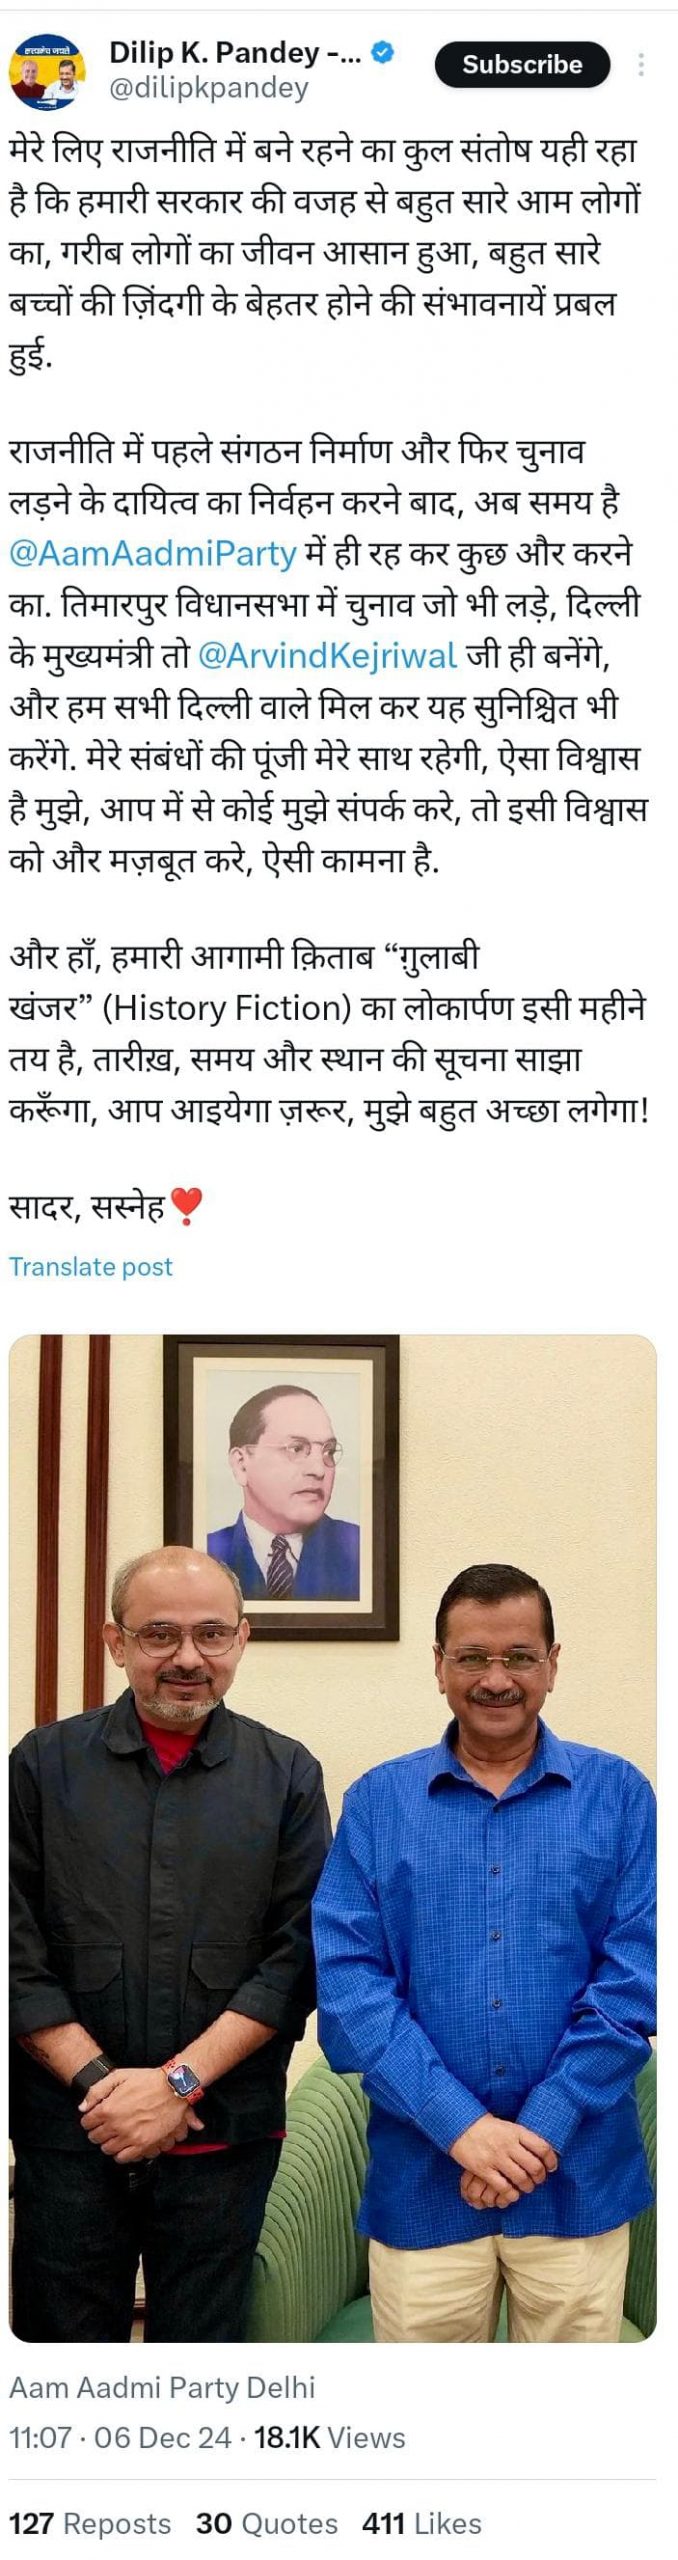Open the attached photo of two men
The height and width of the screenshot is (2560, 678).
(333, 1837)
